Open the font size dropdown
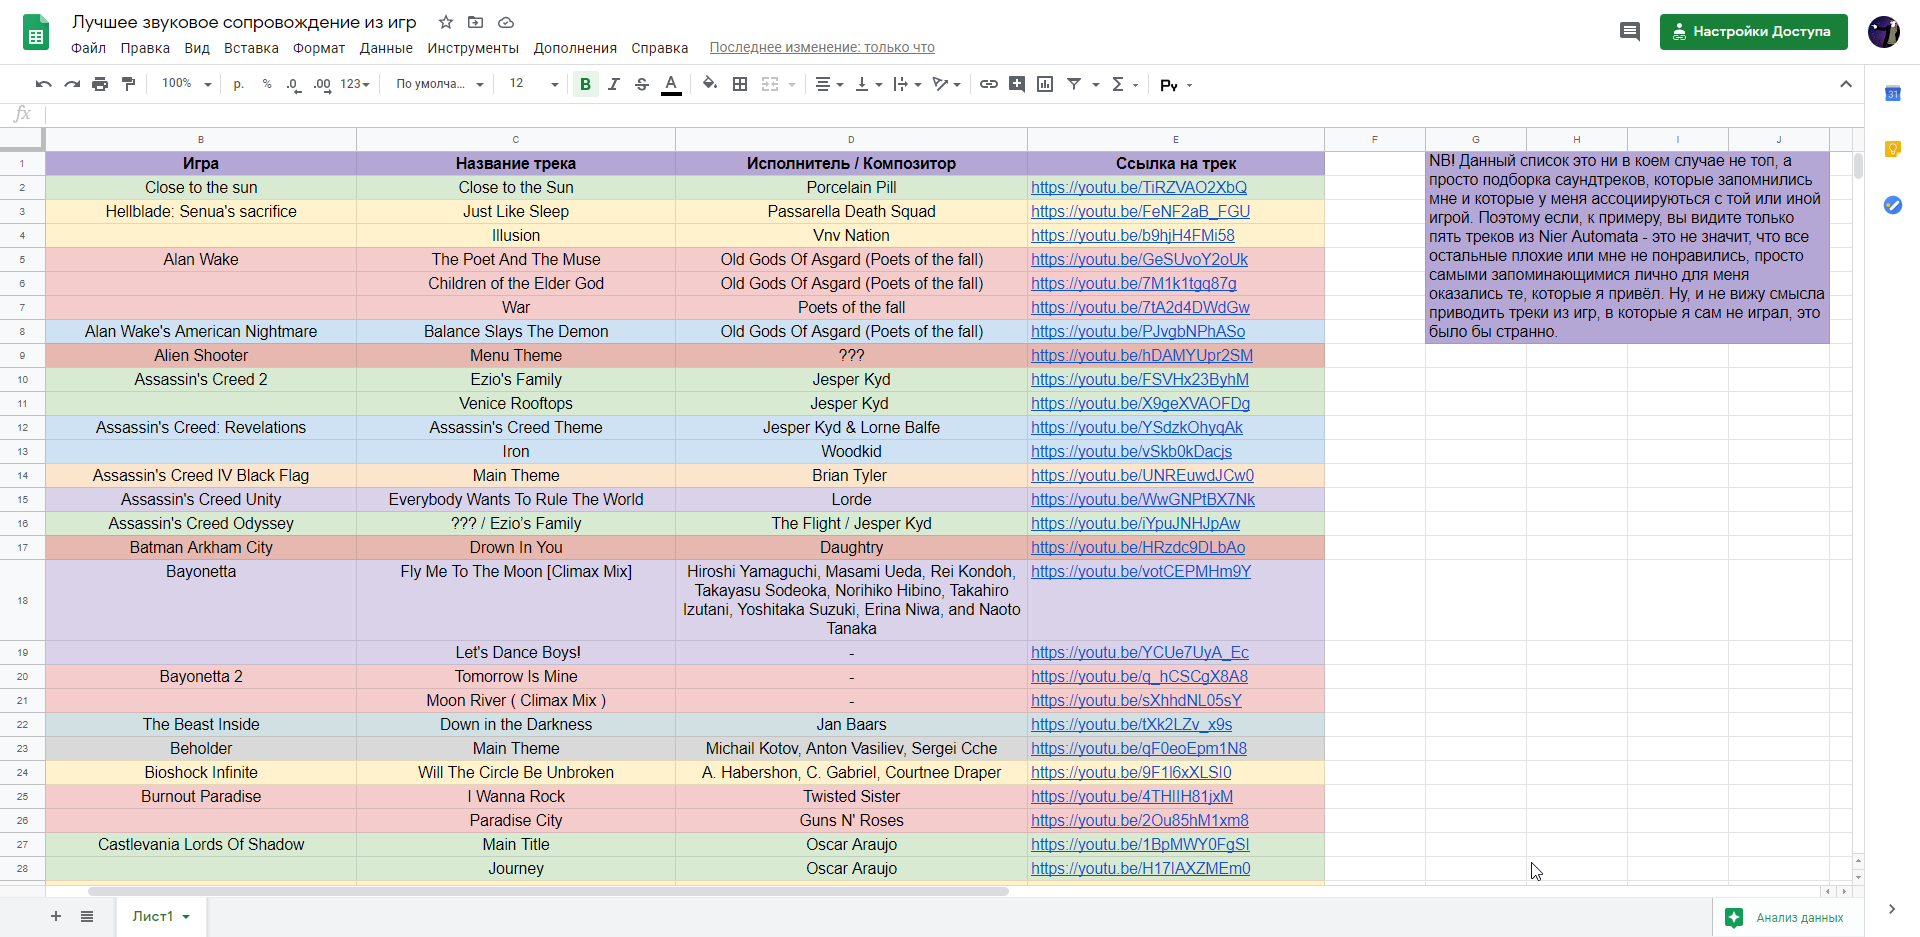This screenshot has height=937, width=1920. (534, 84)
